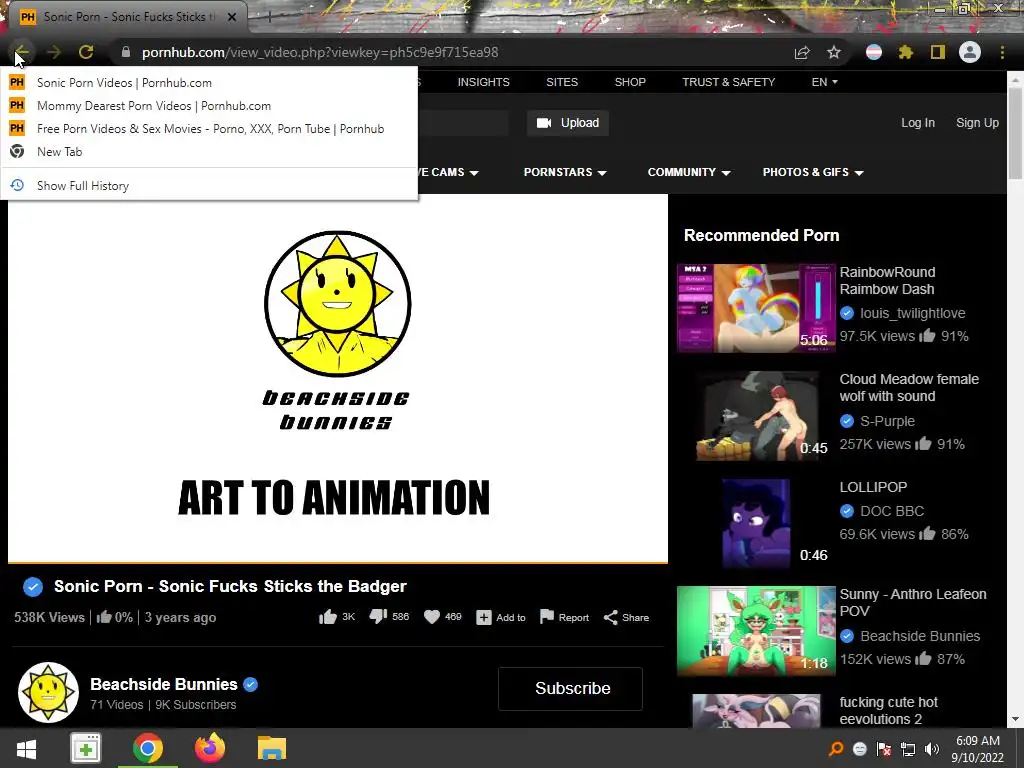1024x768 pixels.
Task: Click the verified badge beside the video title
Action: 33,586
